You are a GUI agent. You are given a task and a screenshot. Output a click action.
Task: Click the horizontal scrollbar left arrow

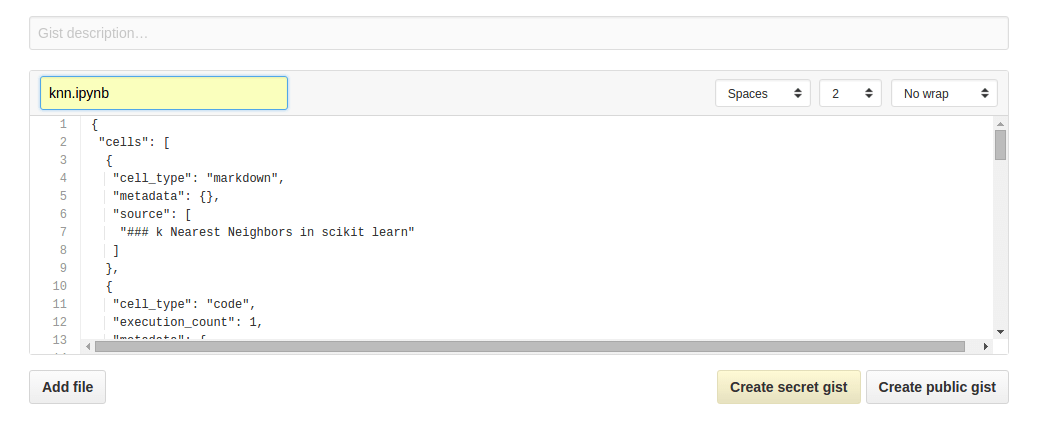point(88,347)
